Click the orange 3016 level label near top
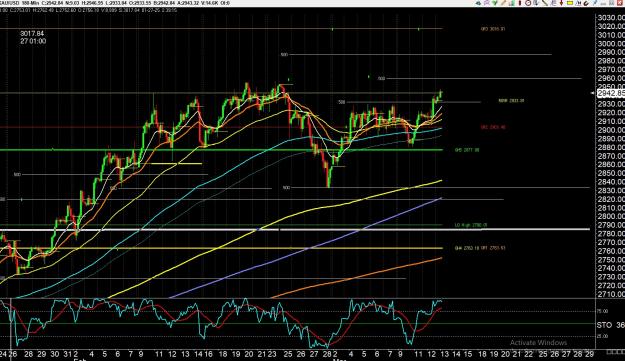This screenshot has width=625, height=361. click(x=493, y=29)
